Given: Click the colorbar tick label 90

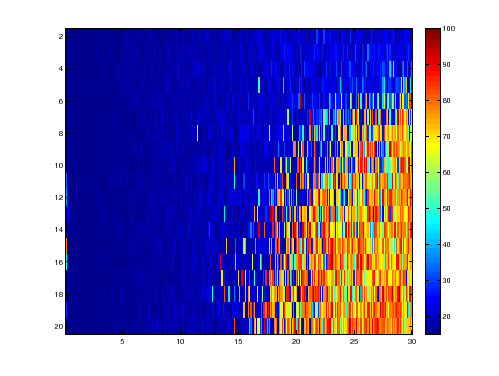Looking at the screenshot, I should coord(446,65).
